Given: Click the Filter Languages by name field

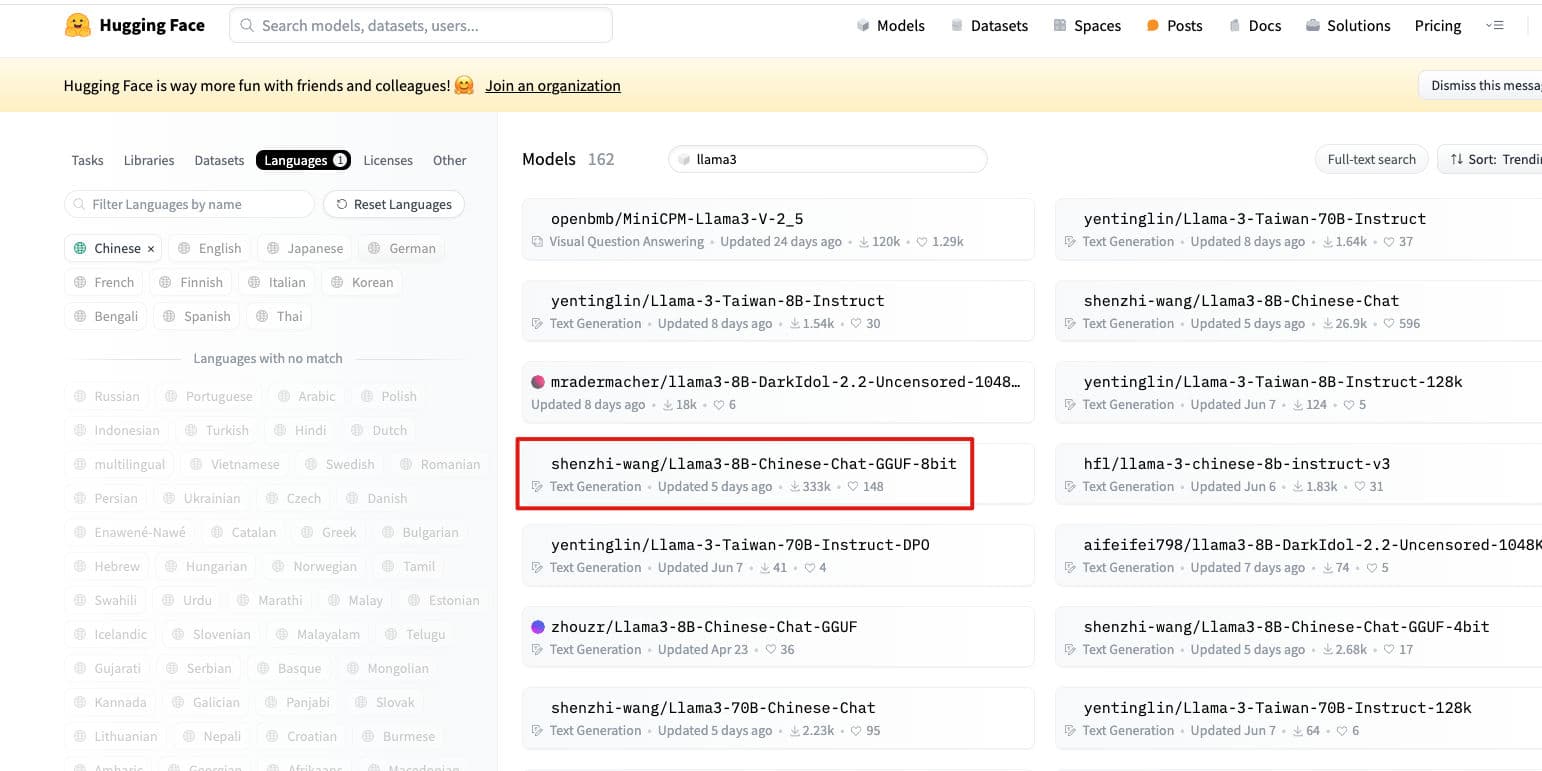Looking at the screenshot, I should [190, 204].
